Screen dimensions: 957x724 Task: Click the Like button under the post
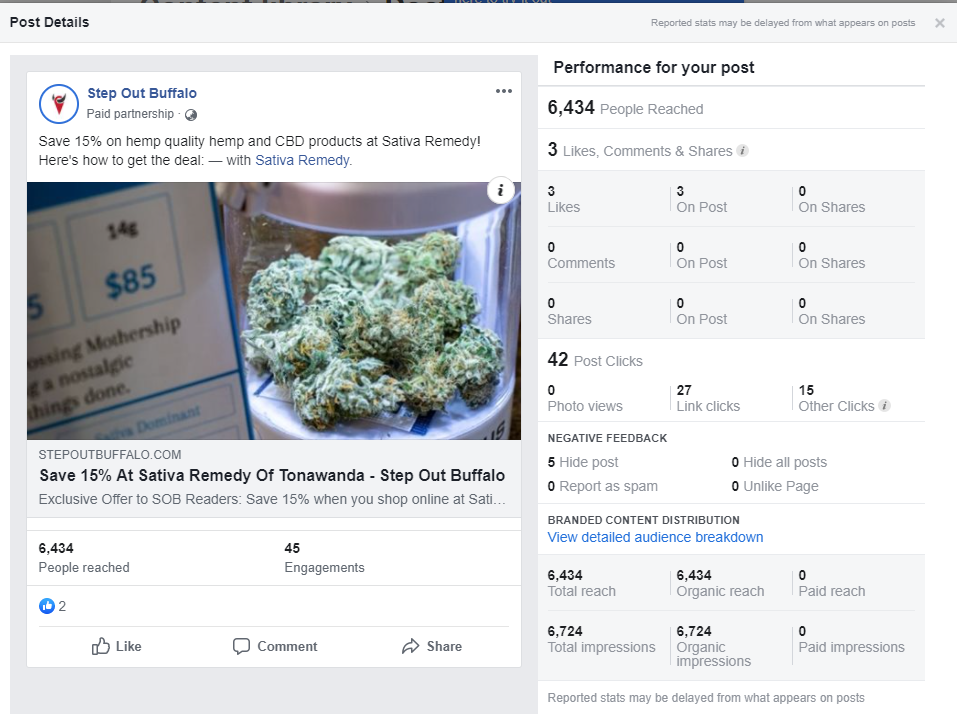pos(117,646)
